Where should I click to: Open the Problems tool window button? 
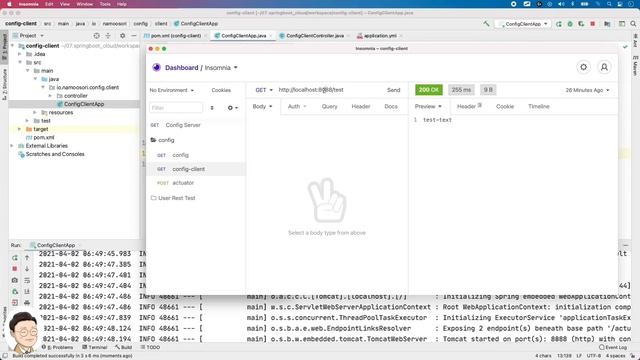click(x=58, y=347)
